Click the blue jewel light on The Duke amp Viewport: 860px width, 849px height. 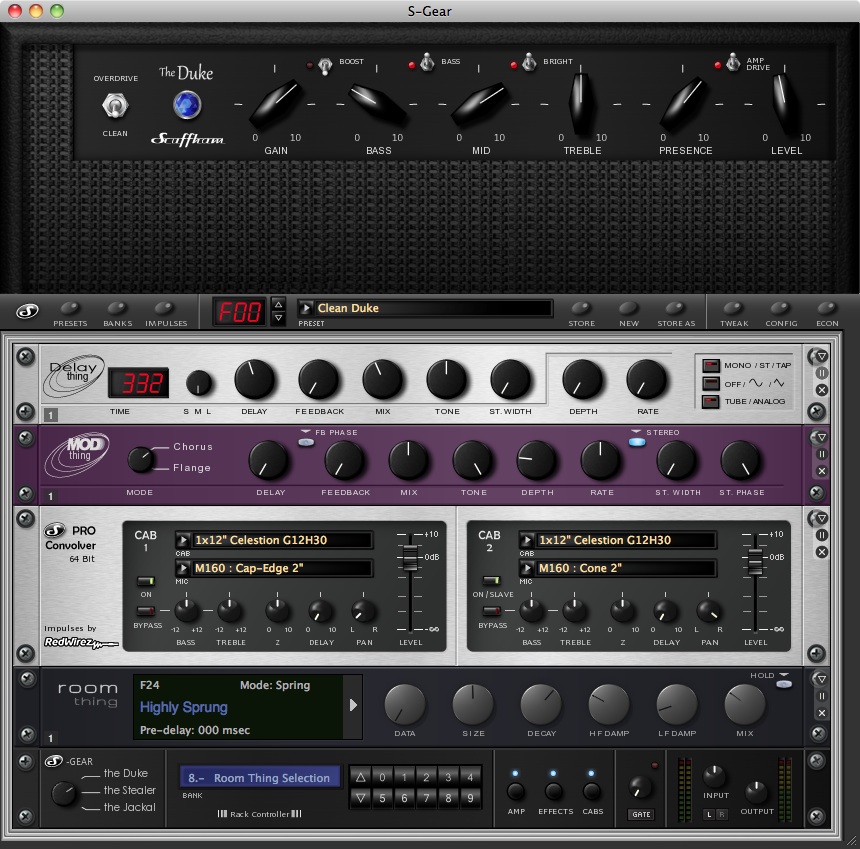[x=187, y=105]
